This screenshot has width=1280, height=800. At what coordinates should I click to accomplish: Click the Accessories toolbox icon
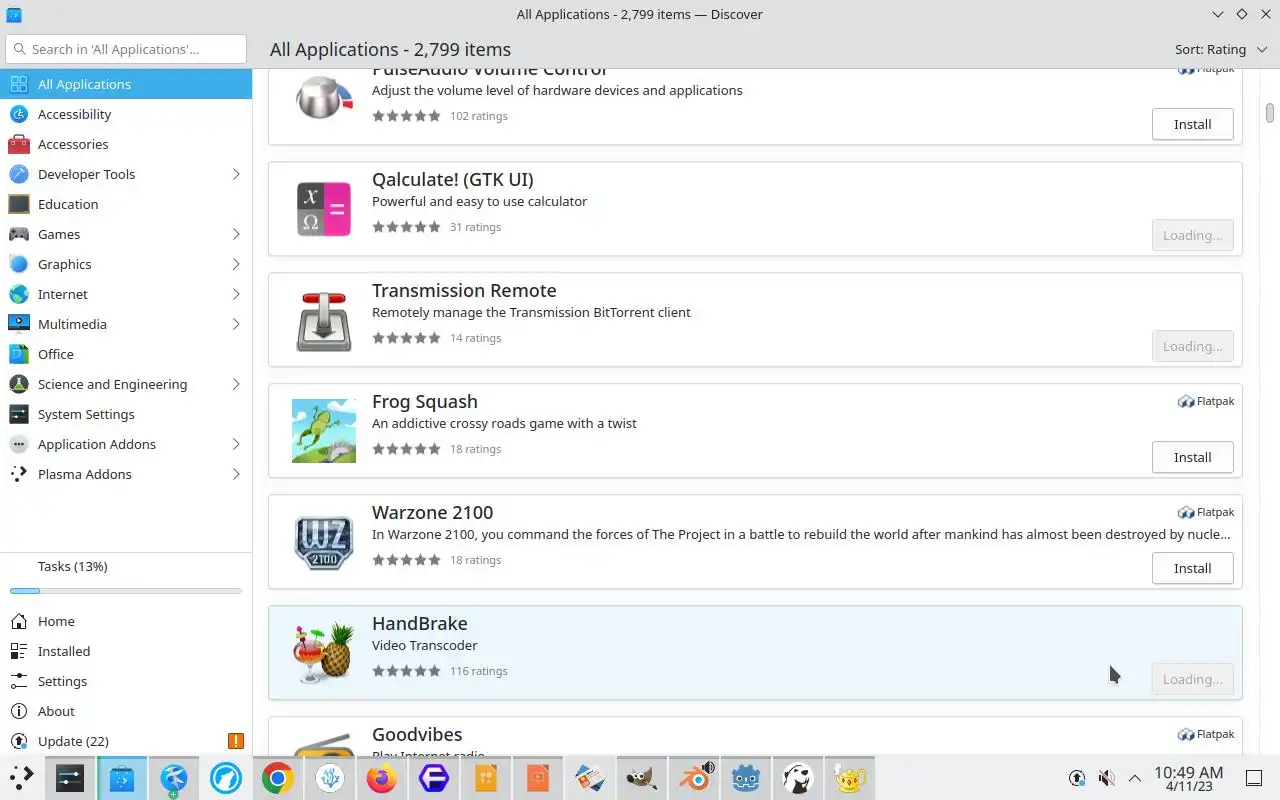click(x=19, y=144)
